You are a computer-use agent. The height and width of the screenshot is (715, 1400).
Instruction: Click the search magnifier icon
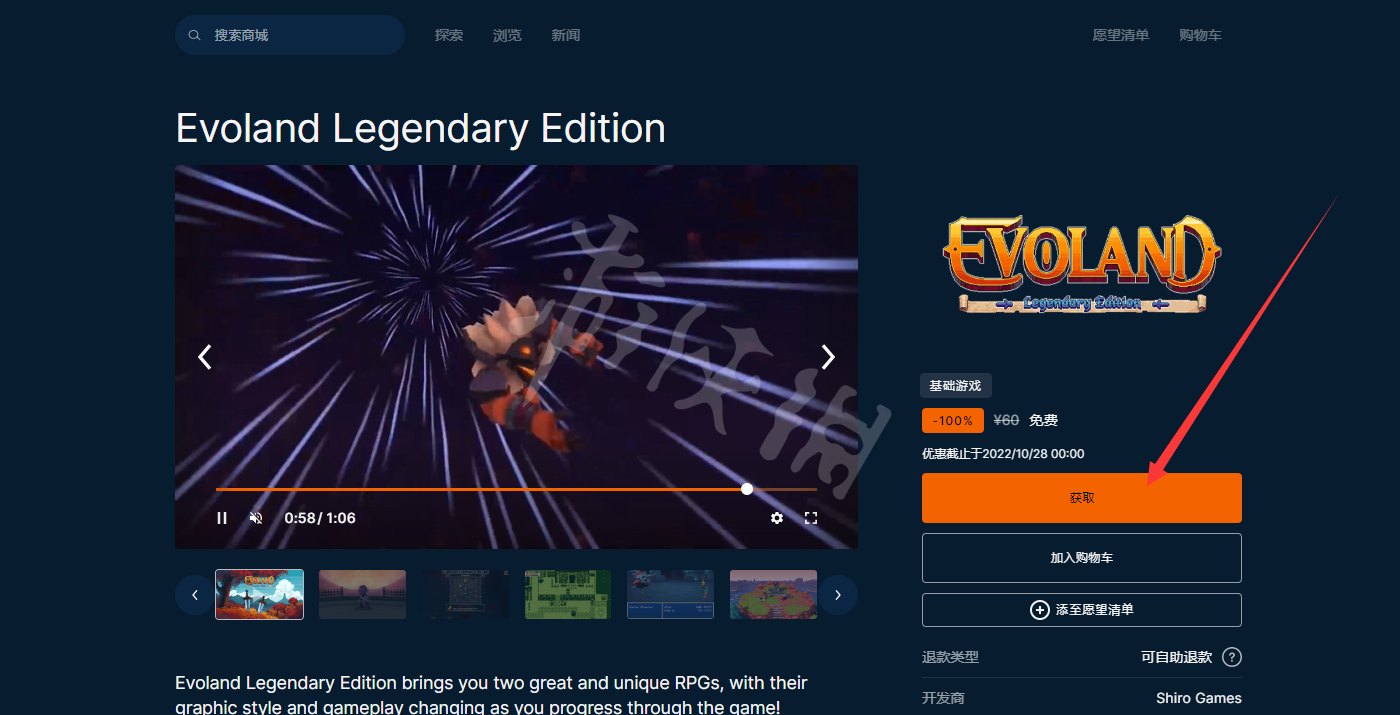[x=195, y=35]
